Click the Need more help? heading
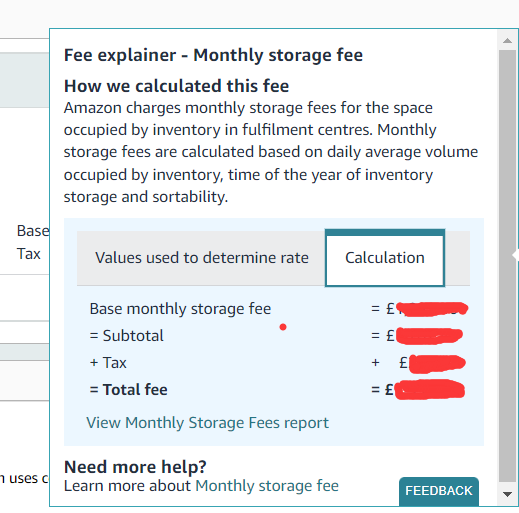519x513 pixels. coord(135,467)
